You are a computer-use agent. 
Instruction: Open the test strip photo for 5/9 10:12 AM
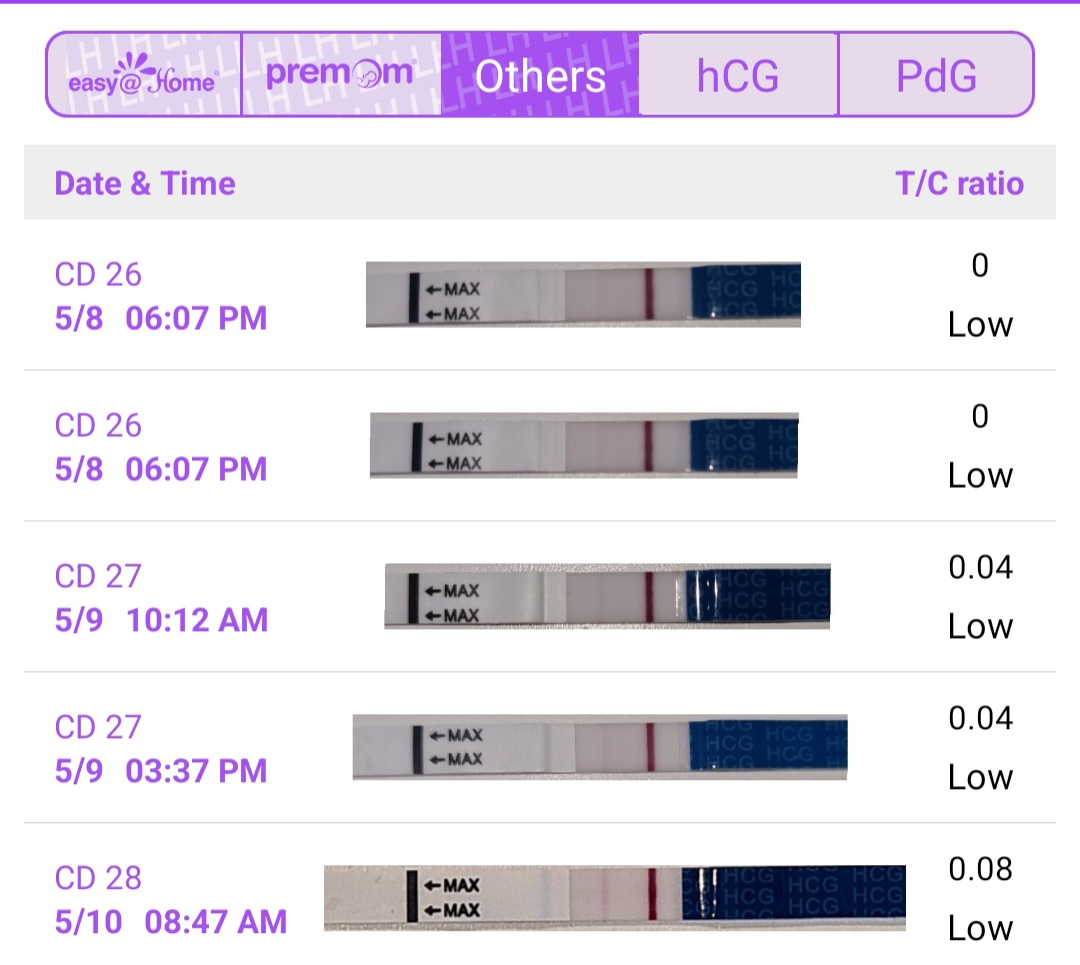(x=607, y=597)
